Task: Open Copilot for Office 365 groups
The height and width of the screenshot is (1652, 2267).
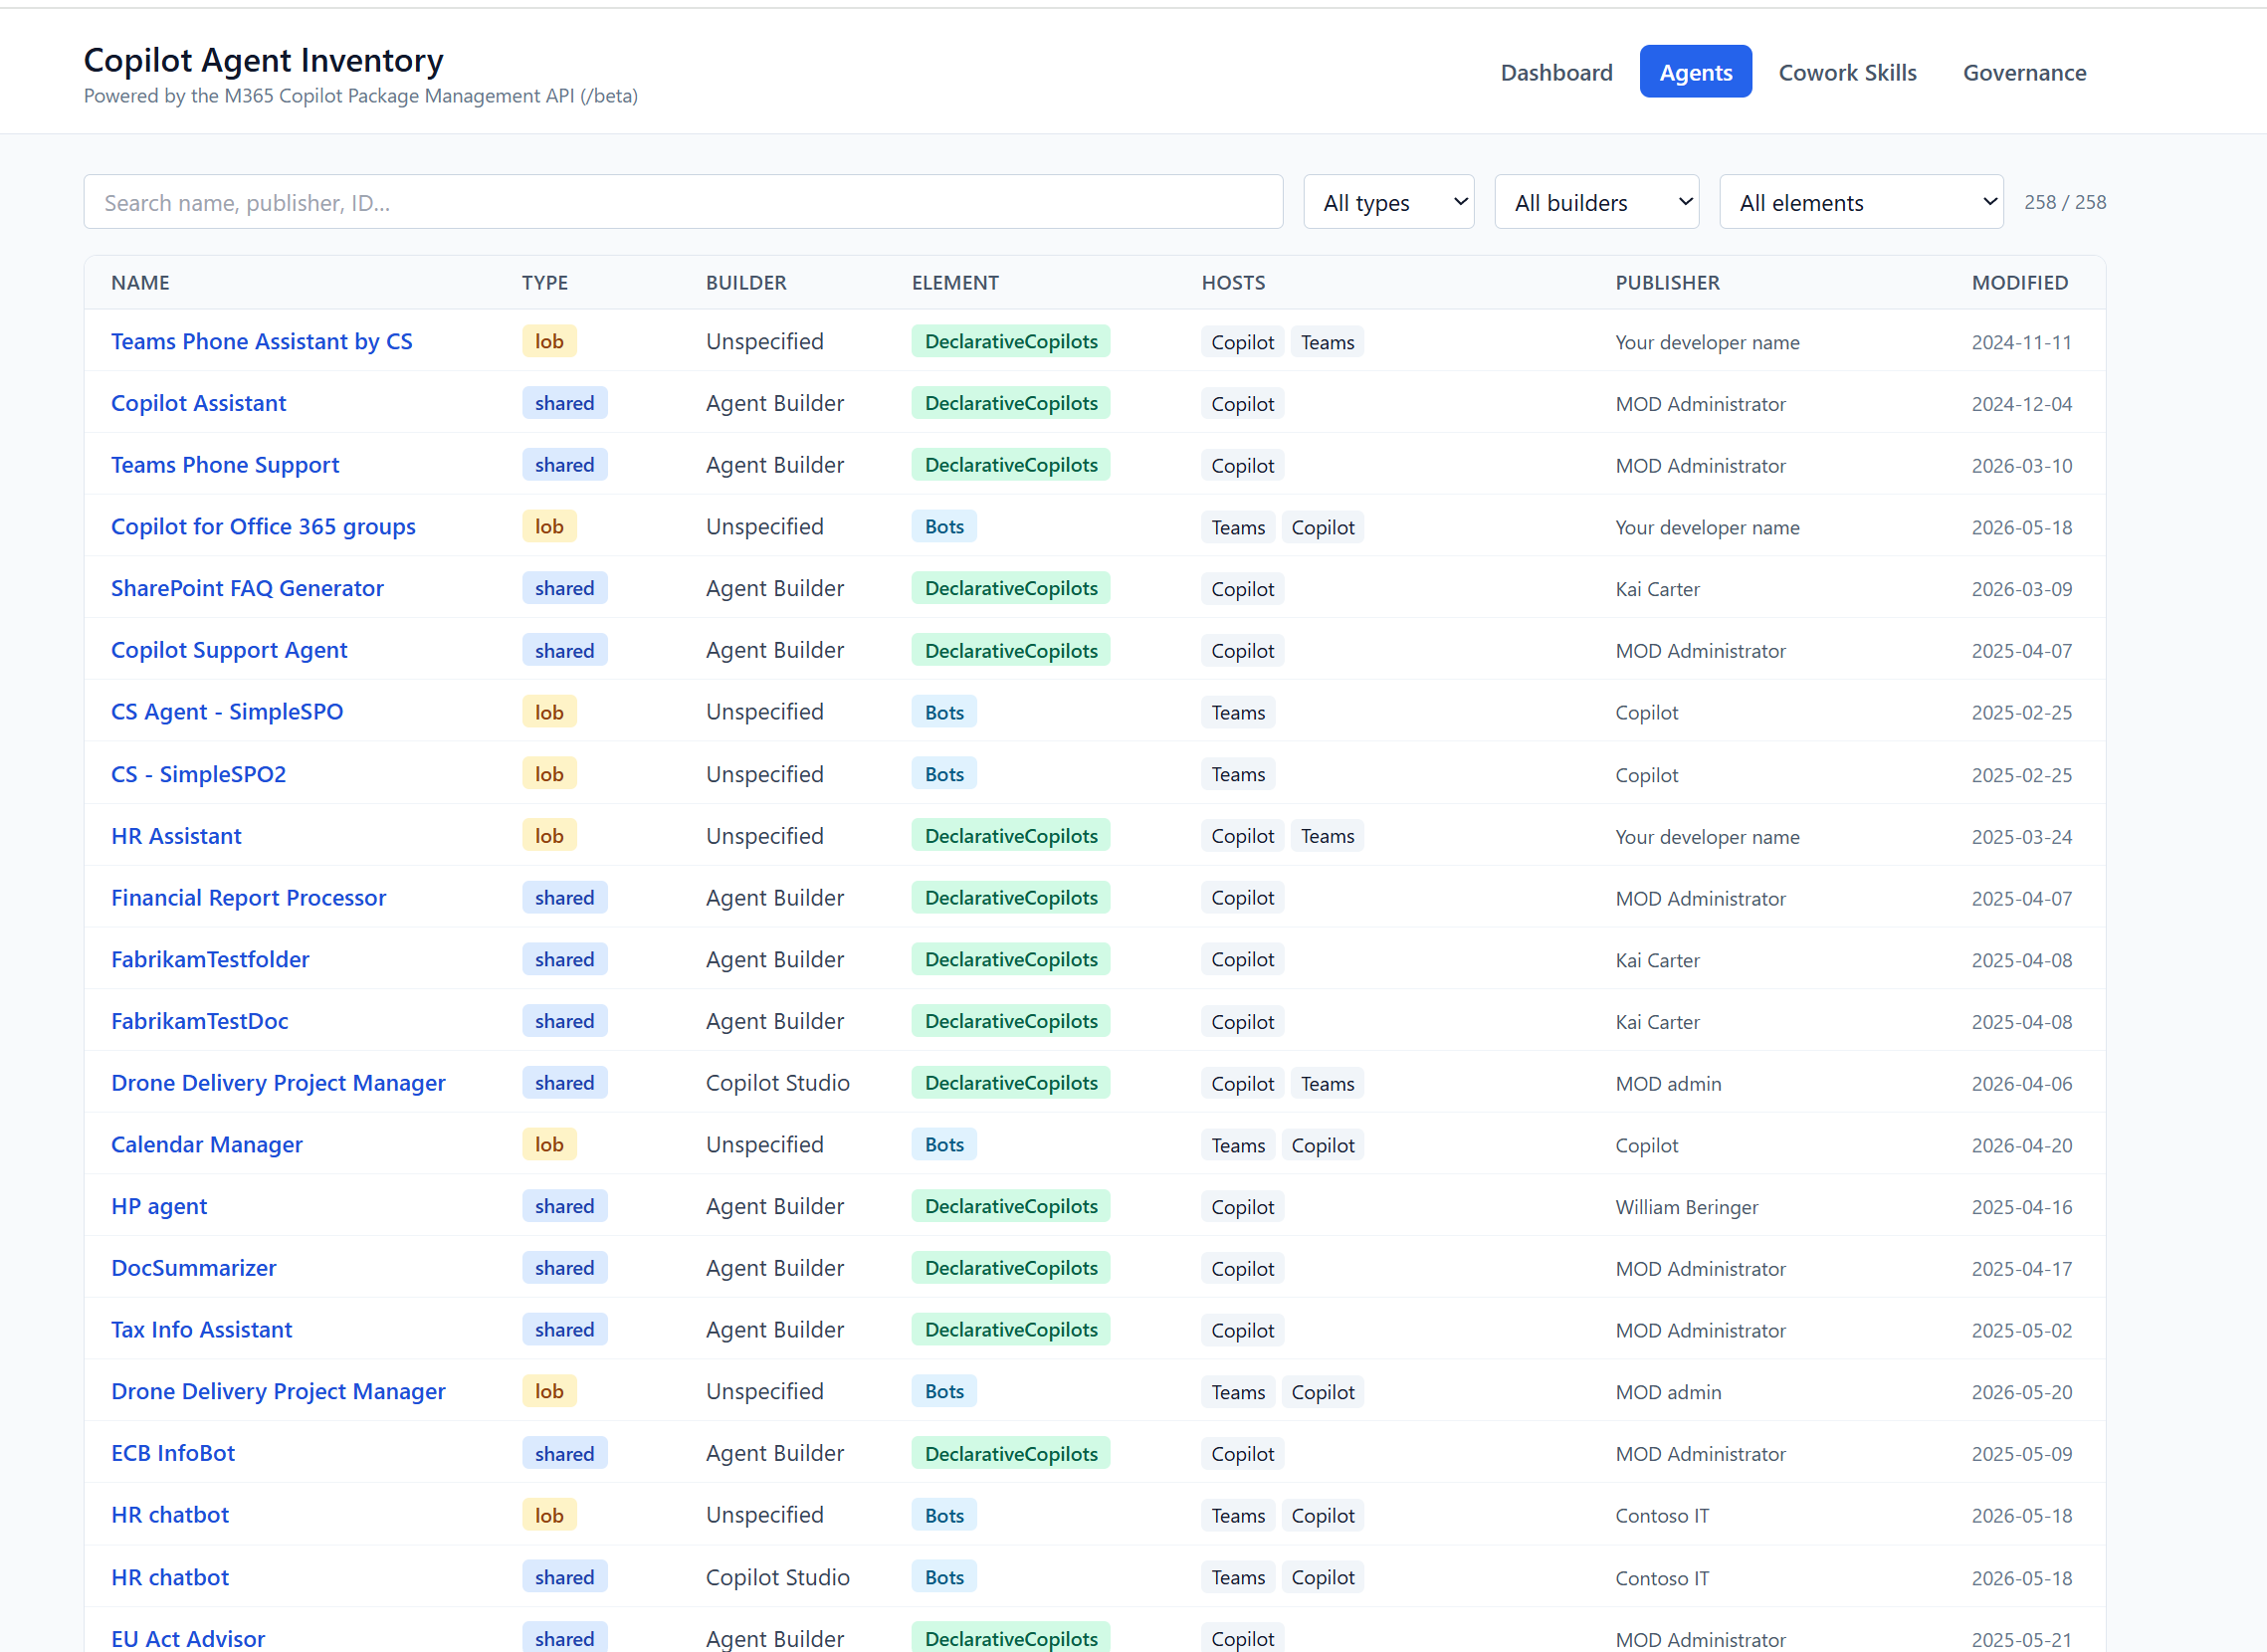Action: [263, 526]
